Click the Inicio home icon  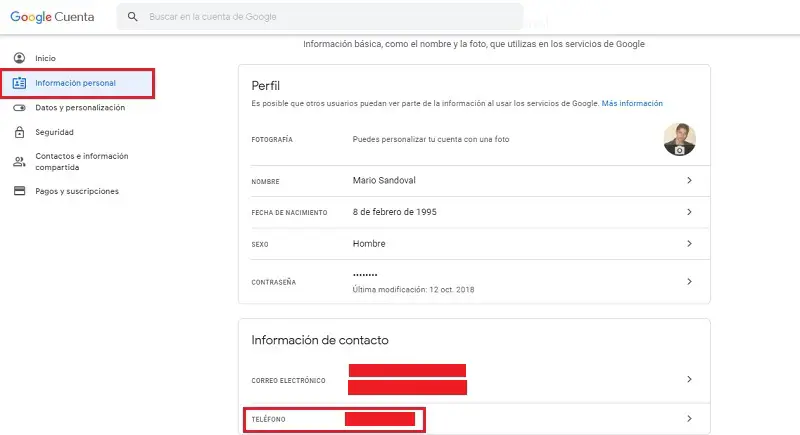coord(19,57)
